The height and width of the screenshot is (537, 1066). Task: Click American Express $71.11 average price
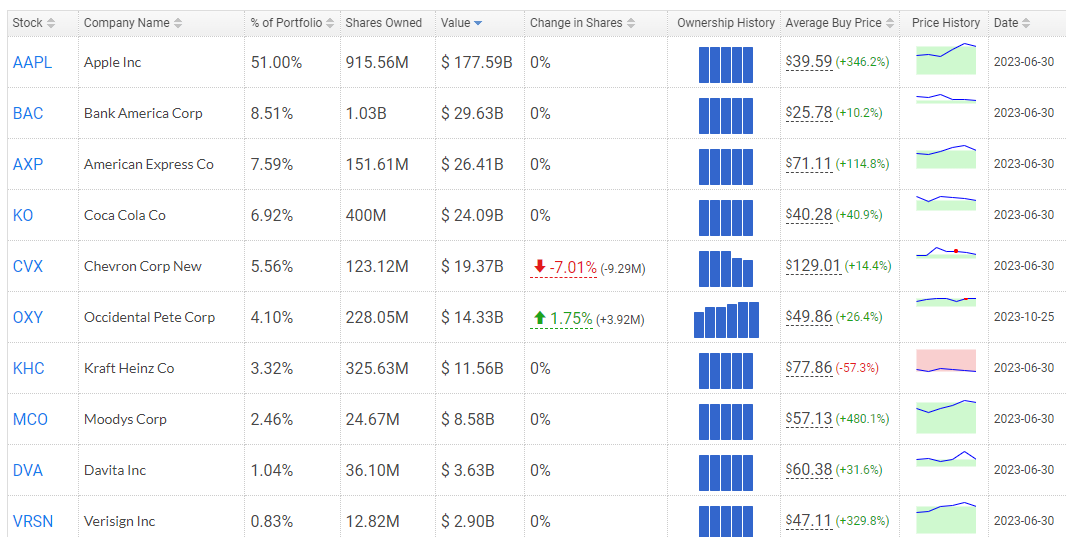809,164
